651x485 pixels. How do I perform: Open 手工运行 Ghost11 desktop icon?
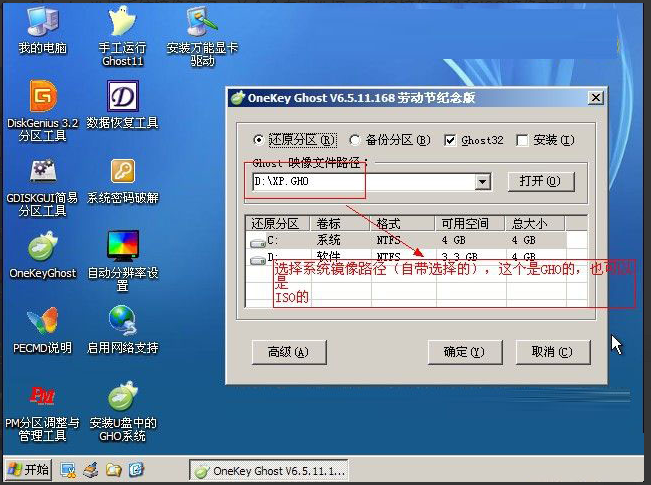click(x=123, y=22)
